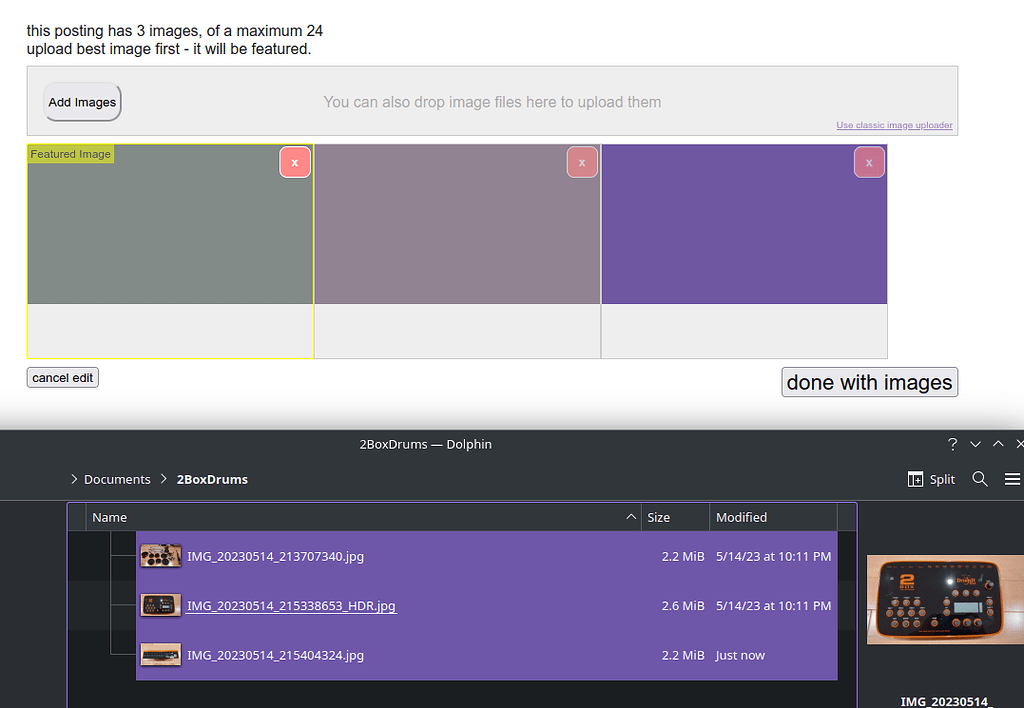Remove the Featured Image using its x
This screenshot has height=708, width=1024.
(x=295, y=162)
